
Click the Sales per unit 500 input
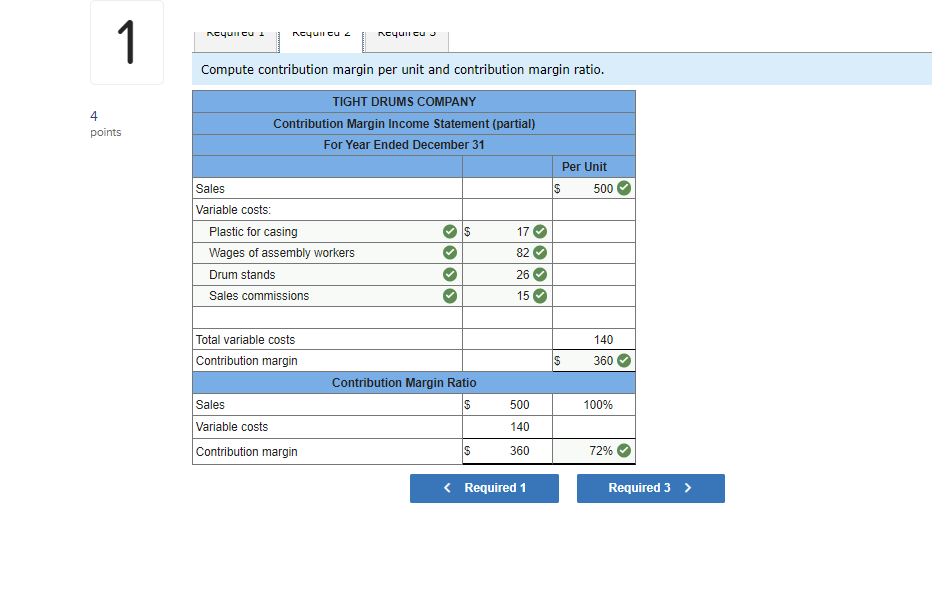pyautogui.click(x=594, y=188)
